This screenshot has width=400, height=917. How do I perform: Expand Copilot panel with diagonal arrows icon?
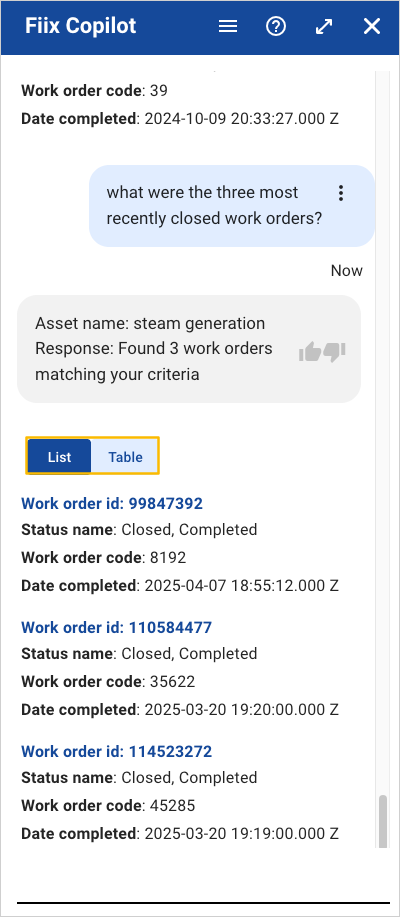tap(324, 26)
